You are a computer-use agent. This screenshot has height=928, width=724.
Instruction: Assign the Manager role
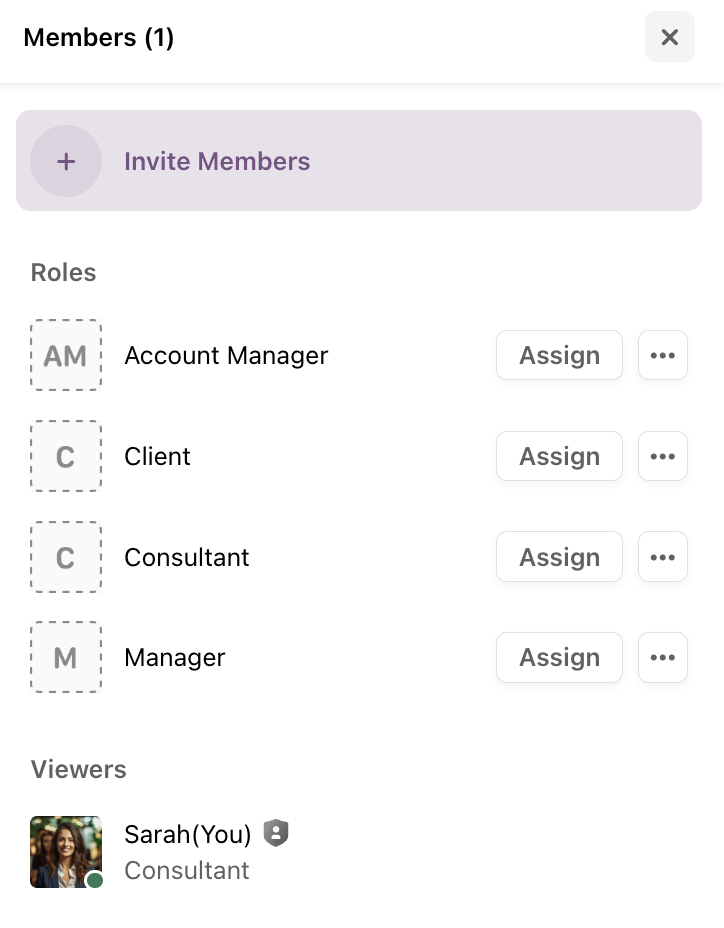[559, 657]
